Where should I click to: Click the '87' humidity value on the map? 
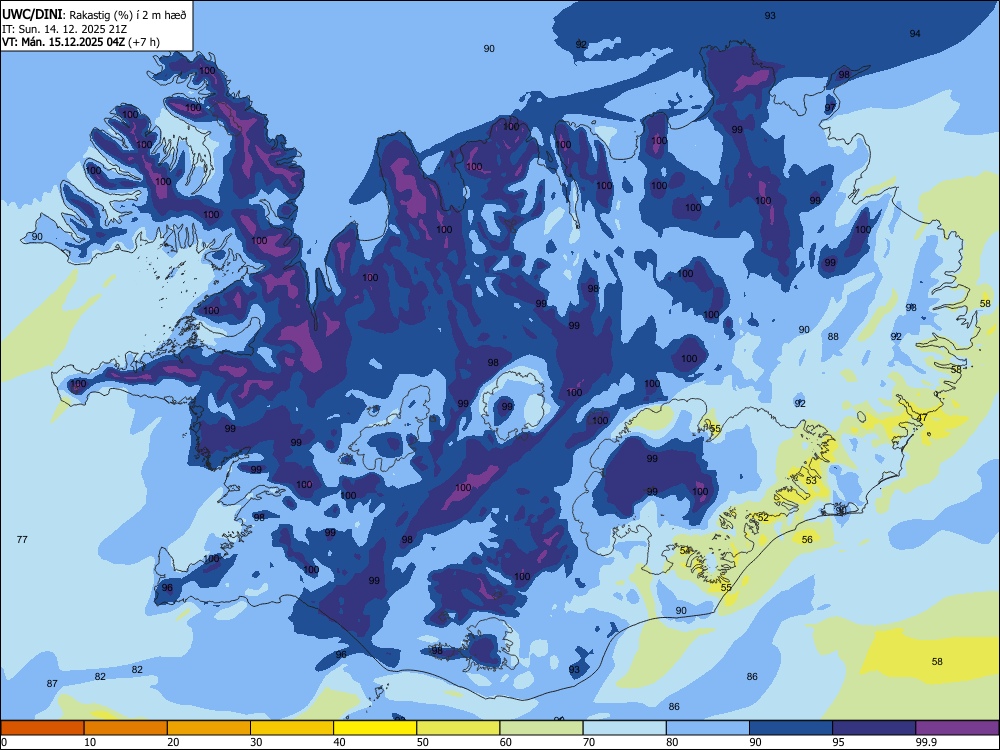point(52,684)
